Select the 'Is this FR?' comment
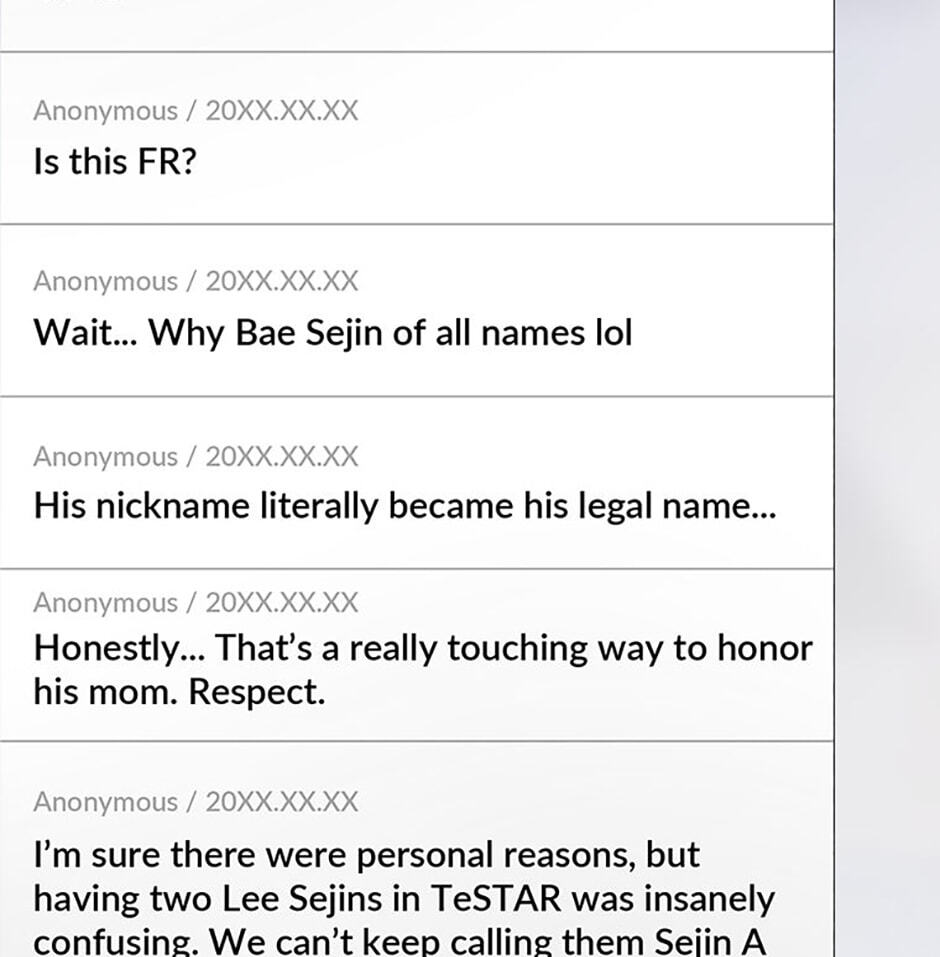This screenshot has width=940, height=957. pyautogui.click(x=417, y=139)
